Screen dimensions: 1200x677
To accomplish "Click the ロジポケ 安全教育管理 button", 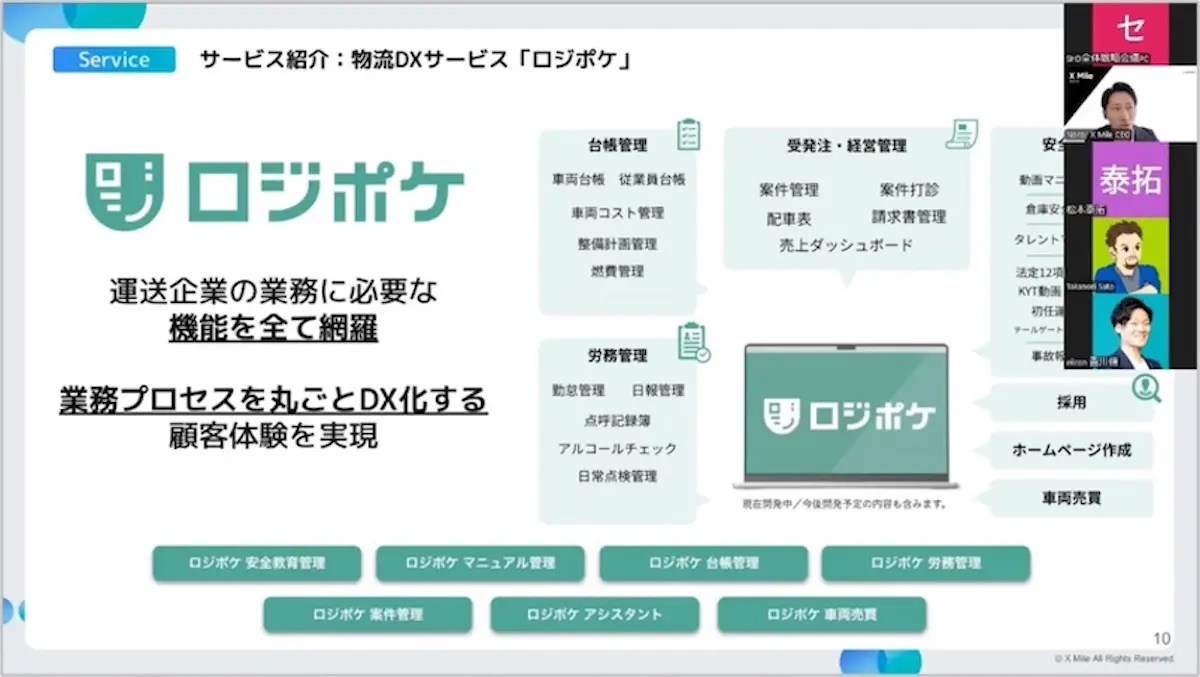I will point(257,563).
